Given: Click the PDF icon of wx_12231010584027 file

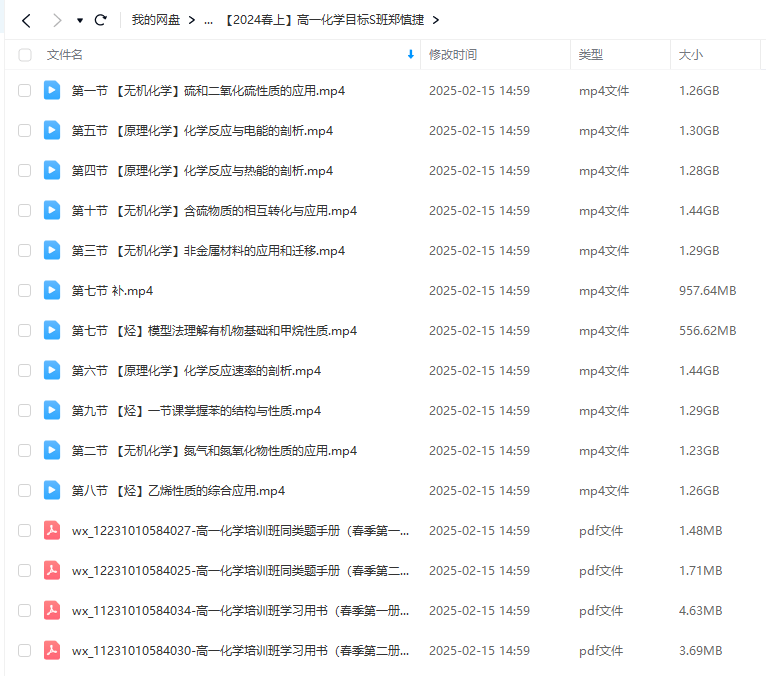Looking at the screenshot, I should [x=52, y=531].
